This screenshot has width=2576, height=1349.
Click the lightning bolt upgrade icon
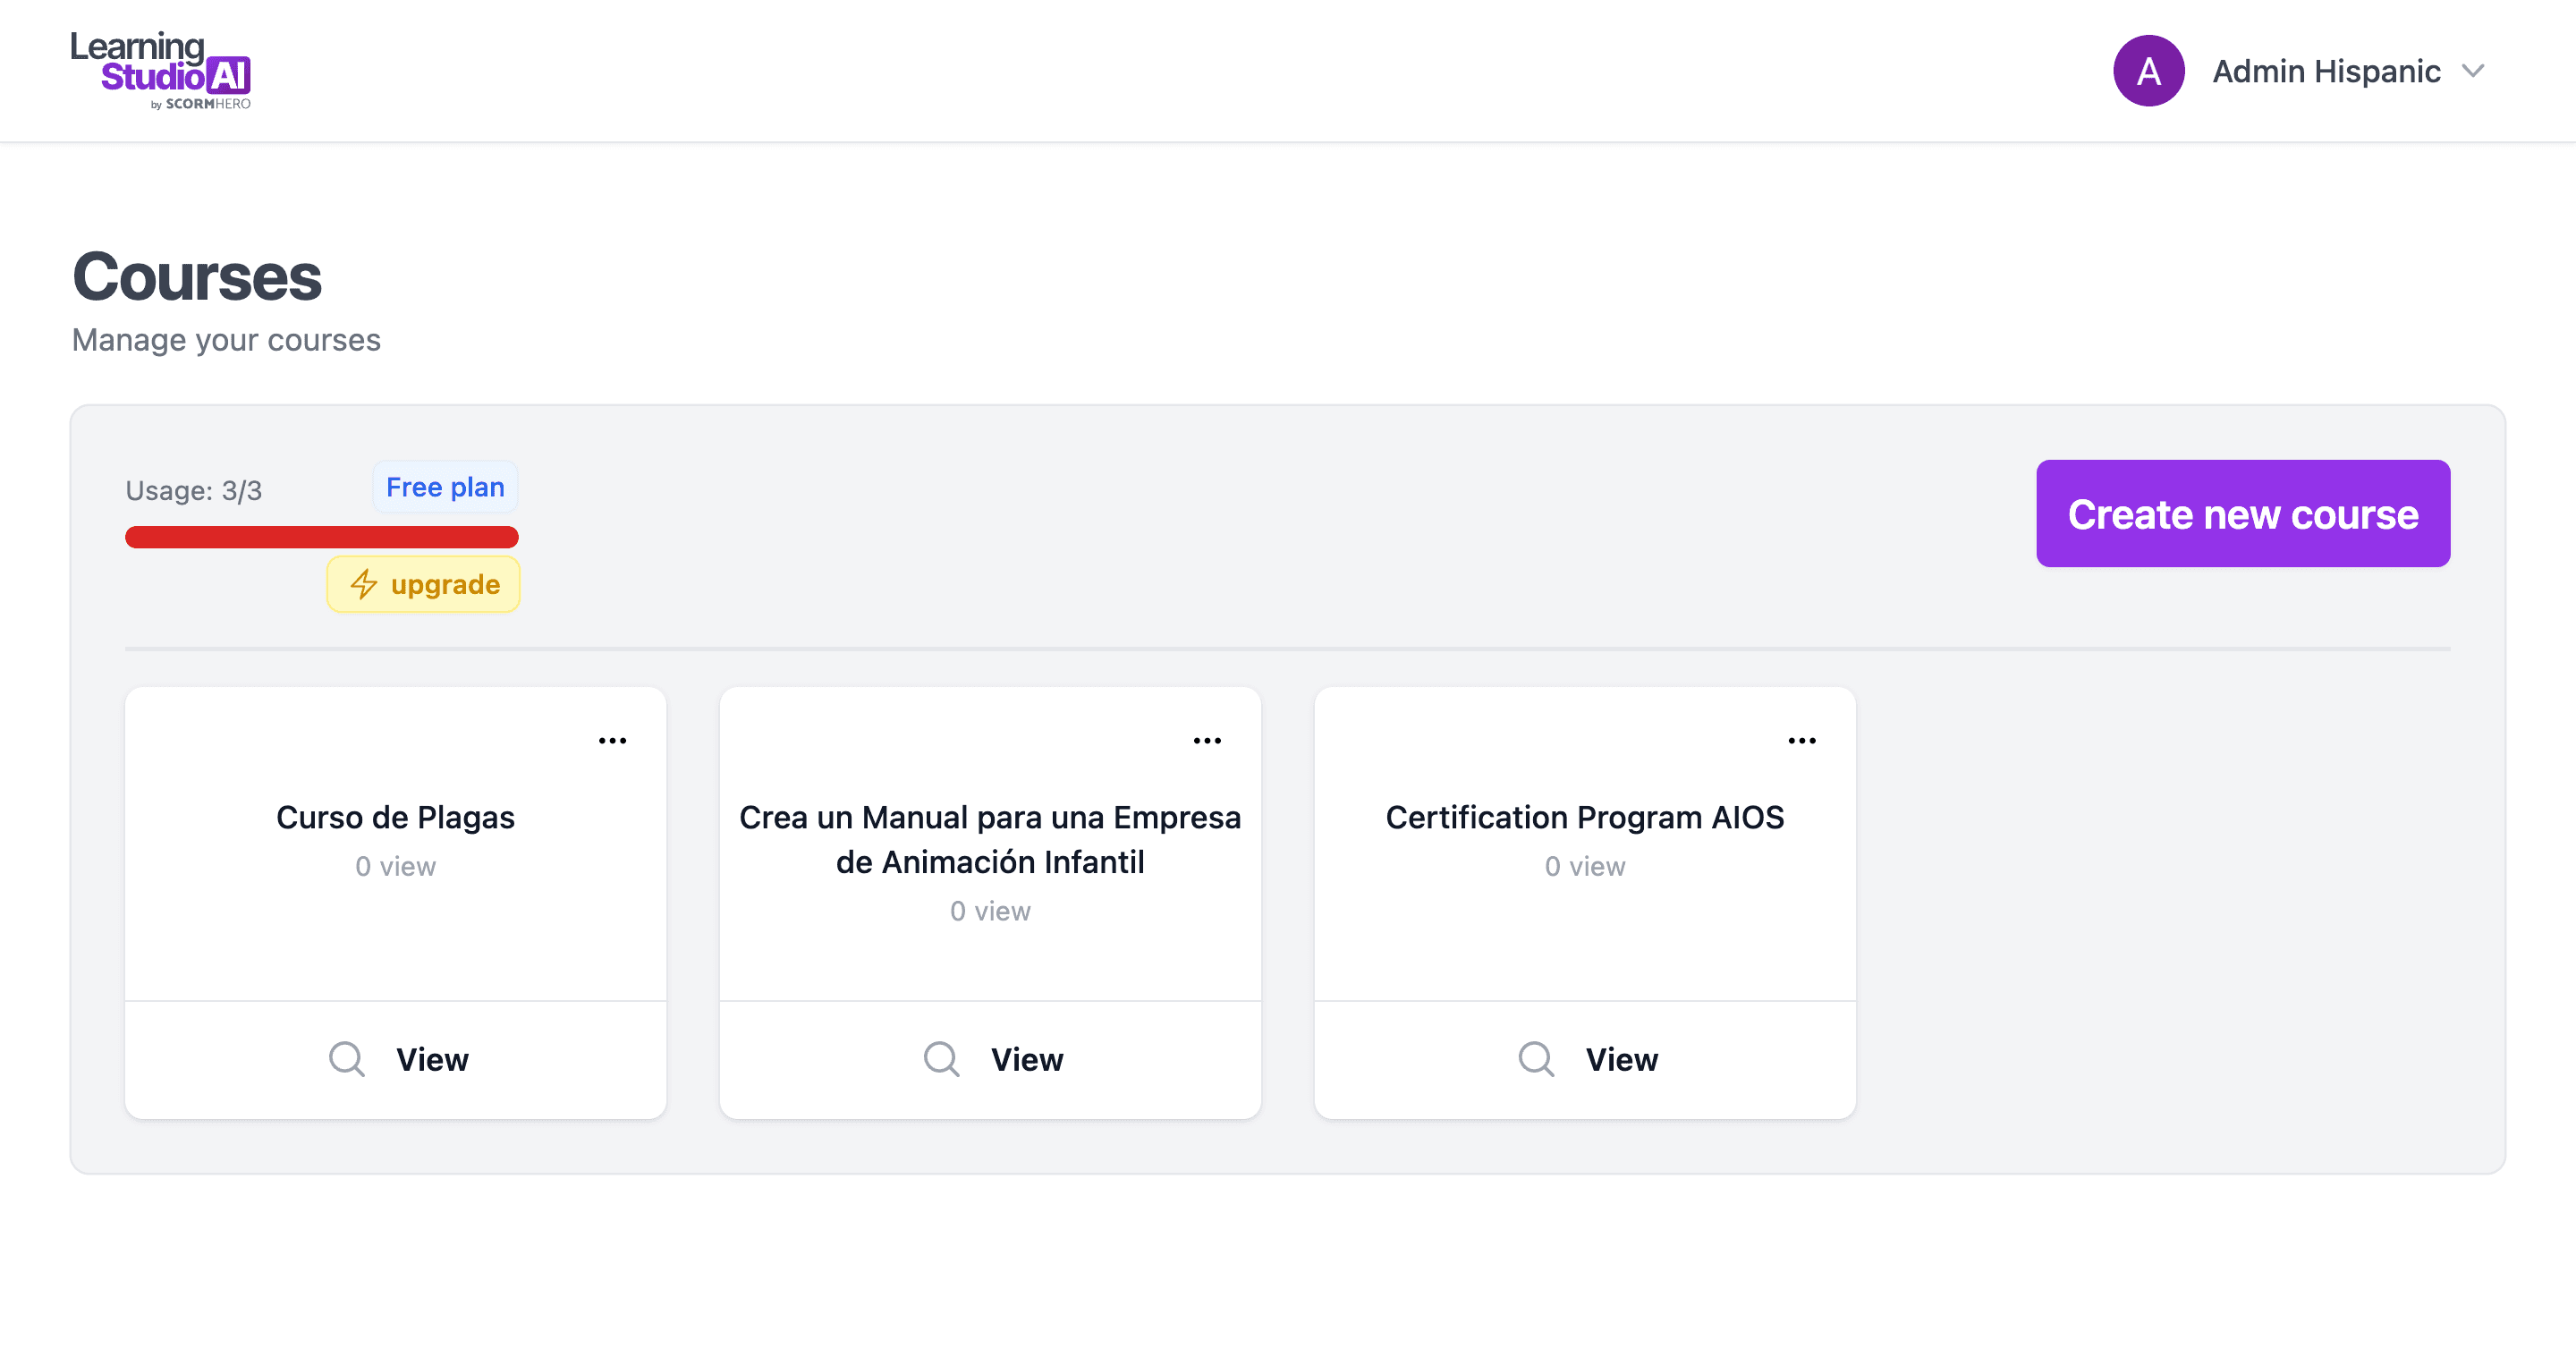pos(364,584)
